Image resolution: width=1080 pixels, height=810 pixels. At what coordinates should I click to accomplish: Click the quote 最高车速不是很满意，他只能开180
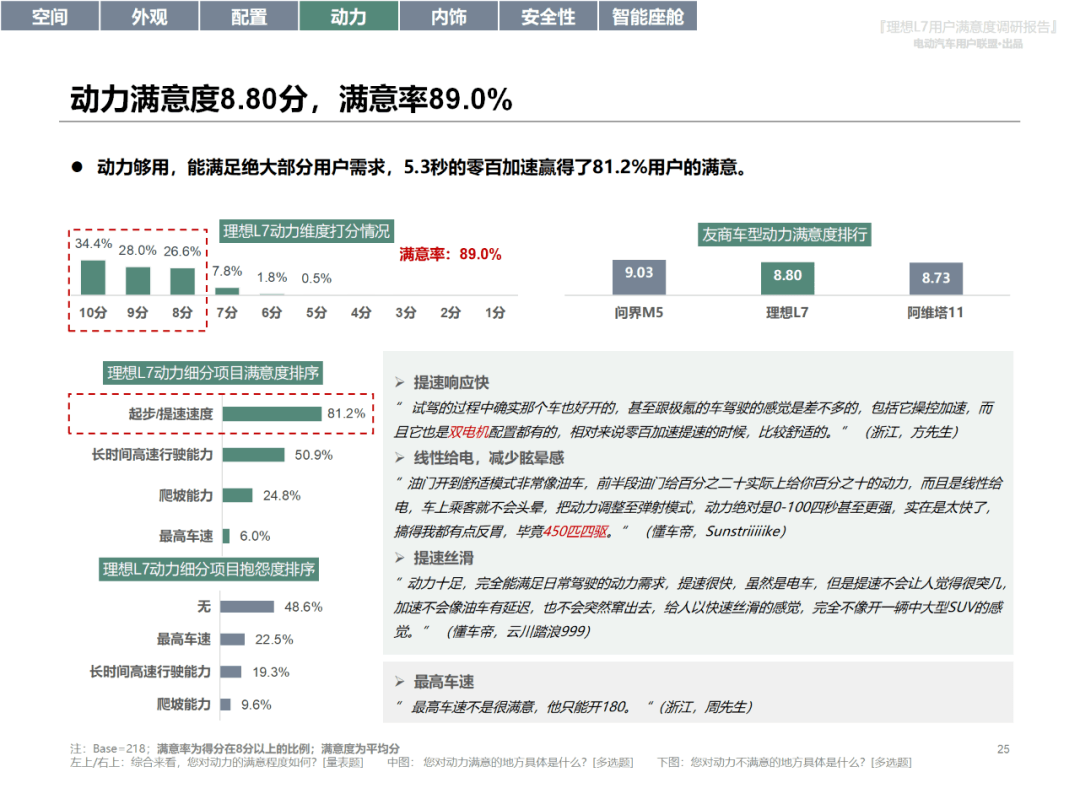[x=521, y=707]
